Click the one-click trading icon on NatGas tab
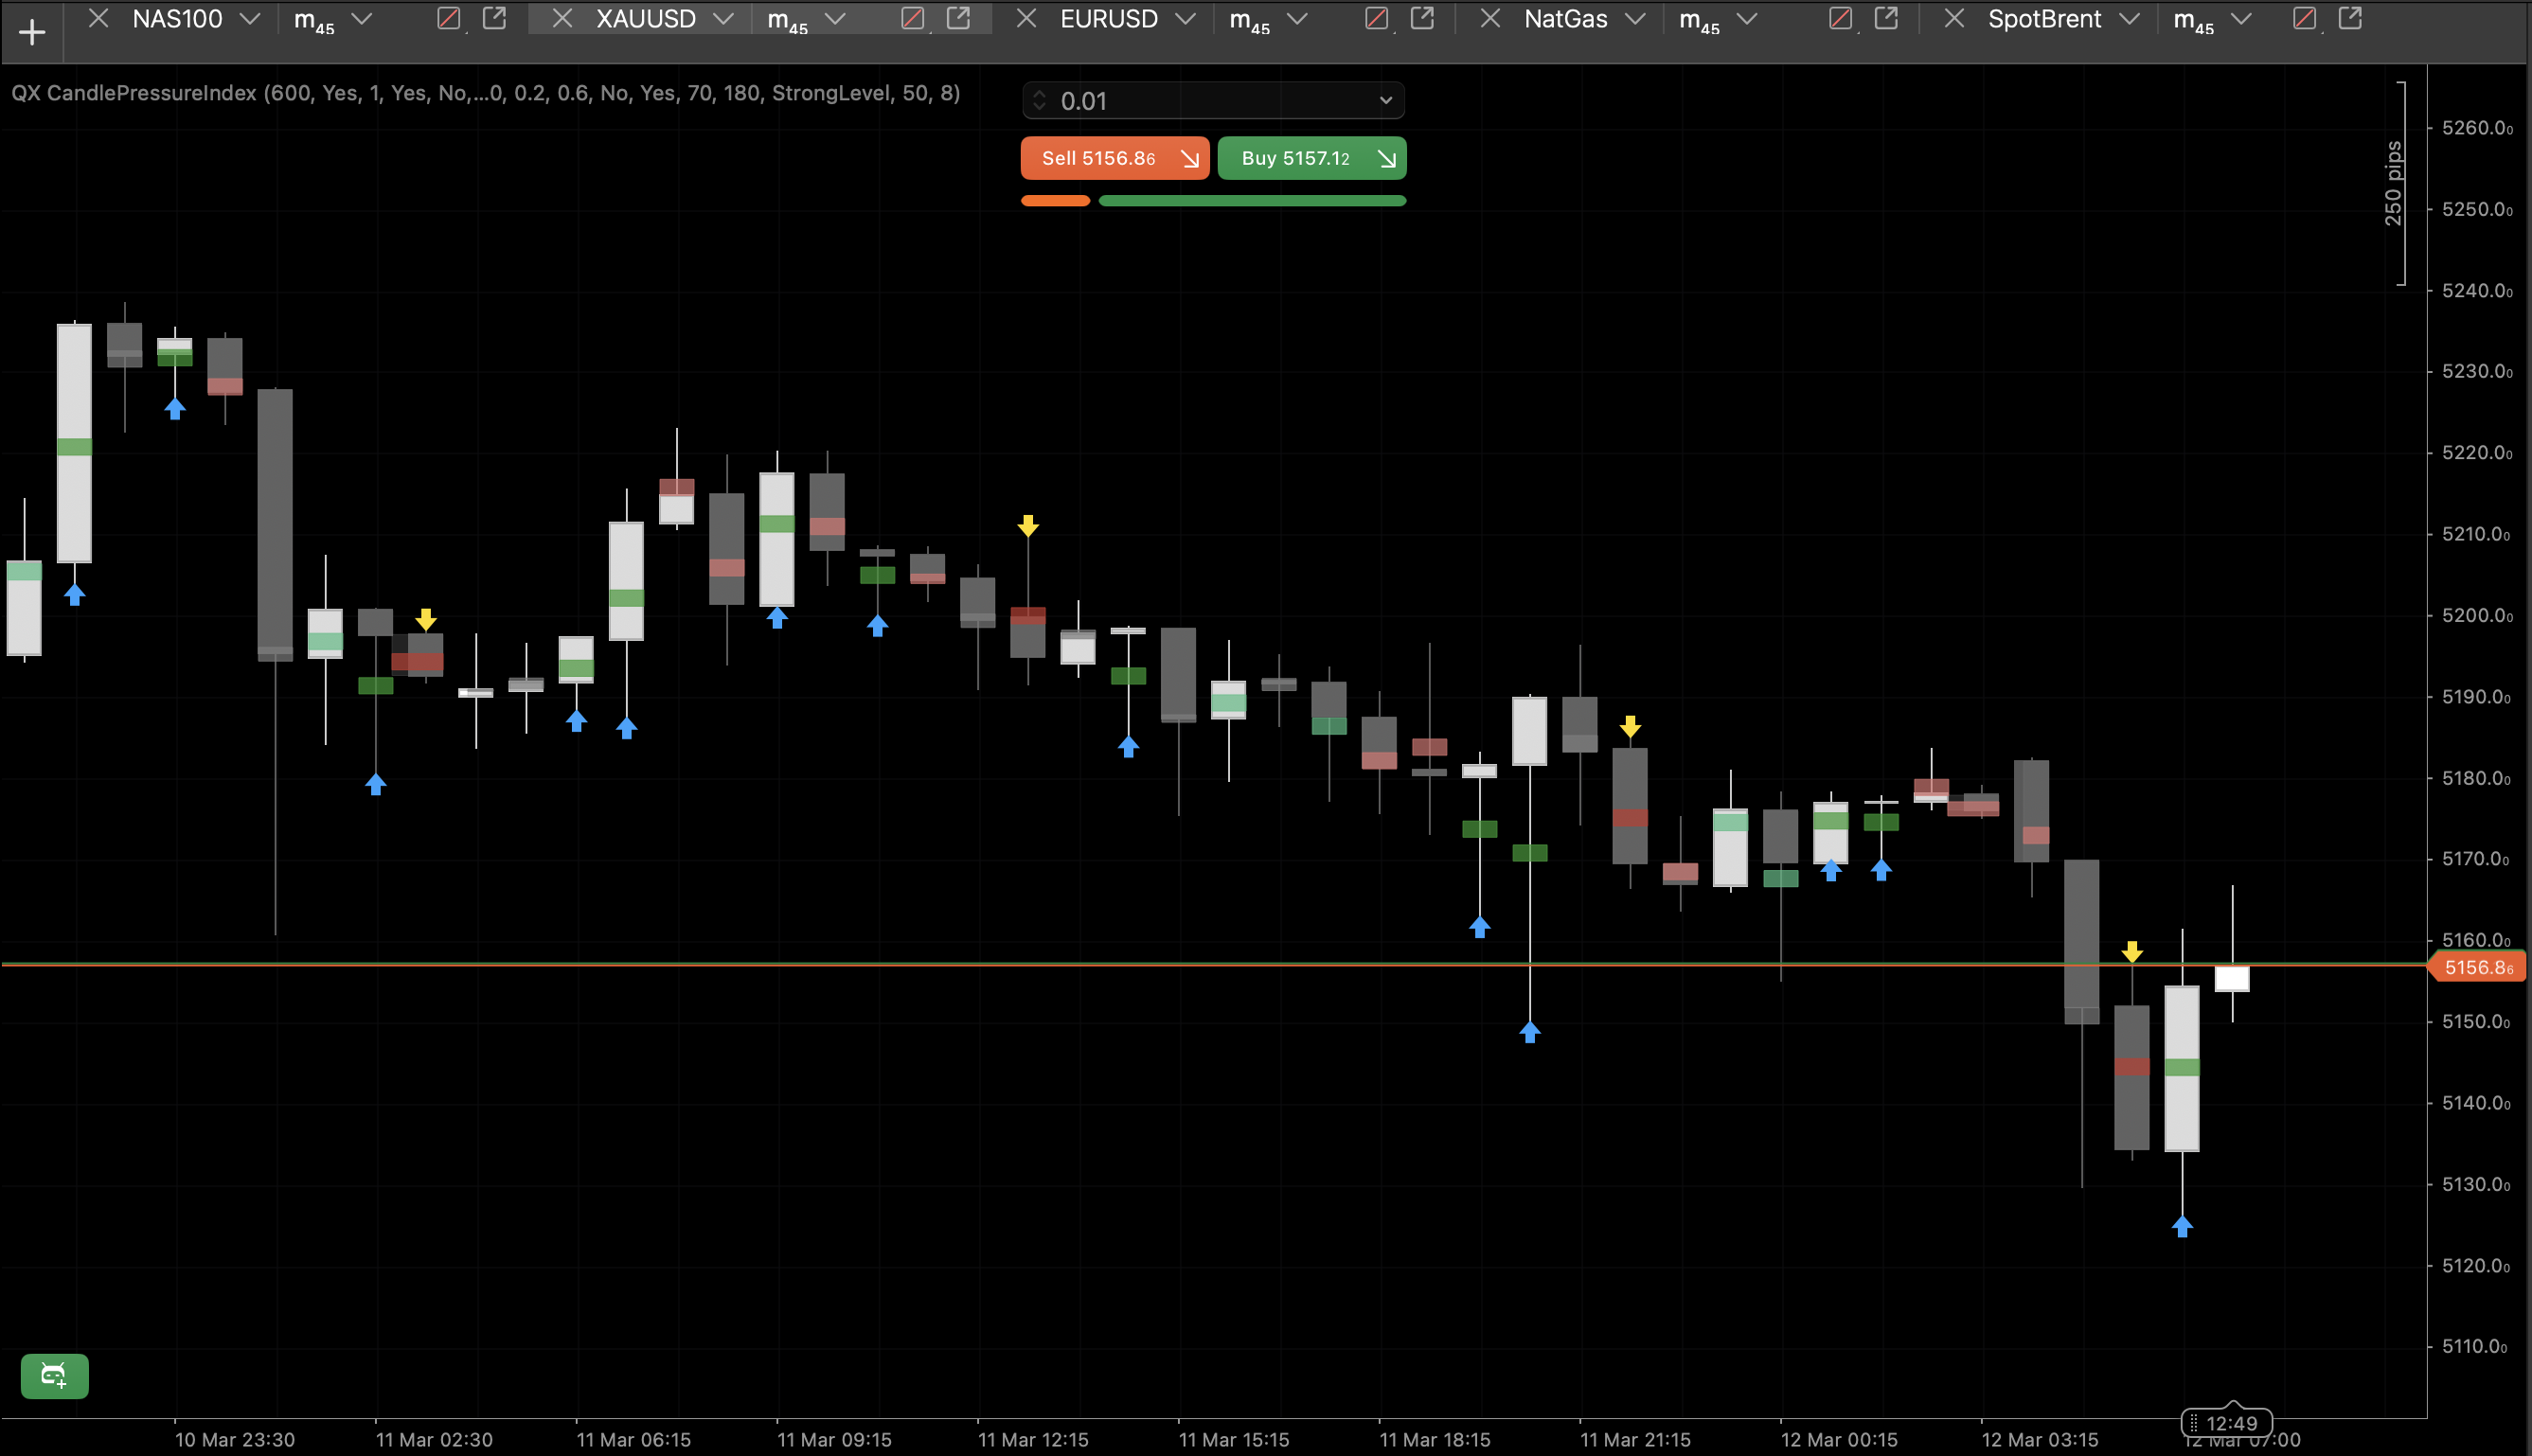Screen dimensions: 2532x1456 tap(1840, 18)
